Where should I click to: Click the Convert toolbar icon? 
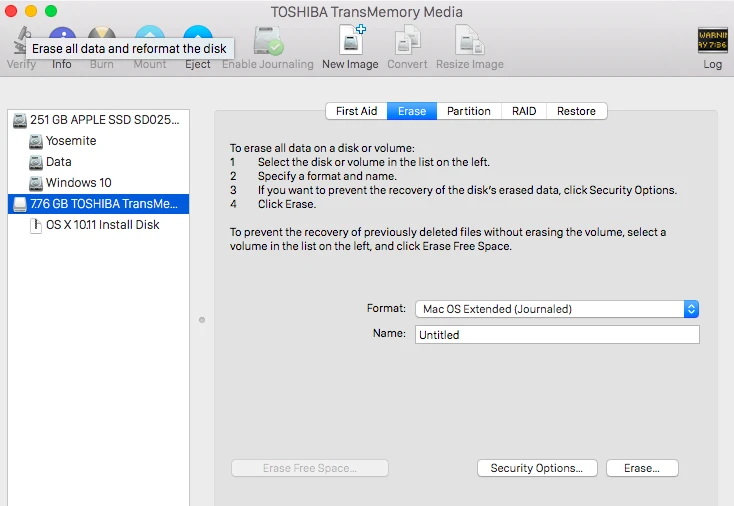[x=407, y=43]
